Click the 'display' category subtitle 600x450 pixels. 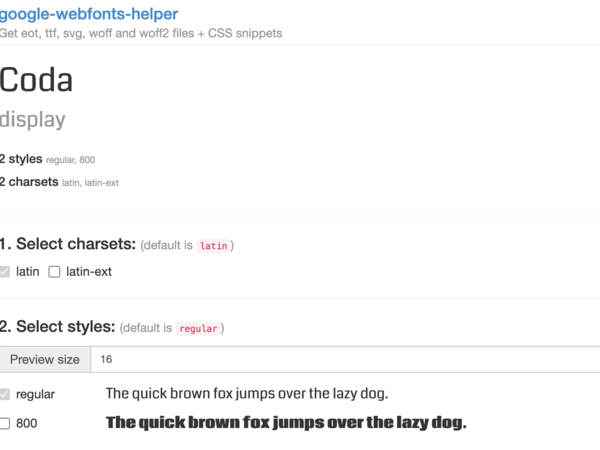(x=33, y=120)
